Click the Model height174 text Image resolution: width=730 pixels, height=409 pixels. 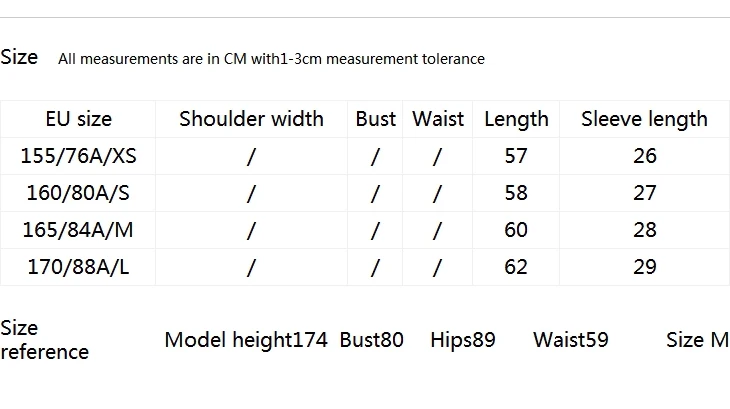point(246,340)
